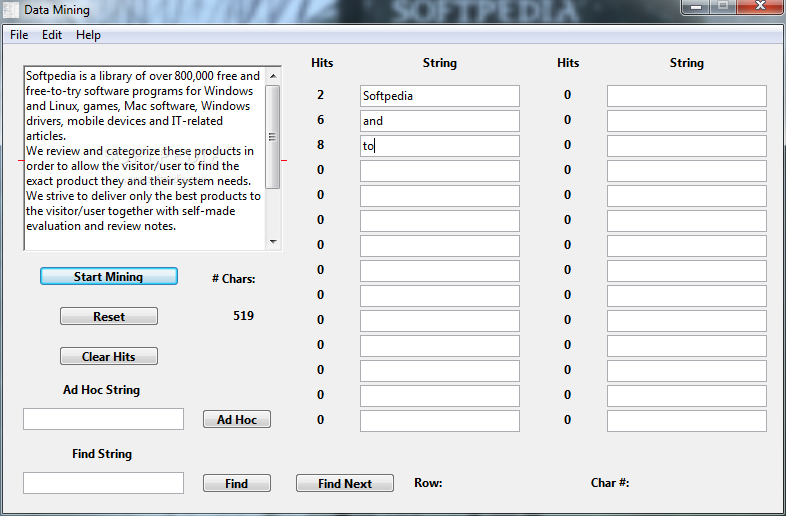Click the hits value 2 beside Softpedia
Screen dimensions: 786x516
320,95
